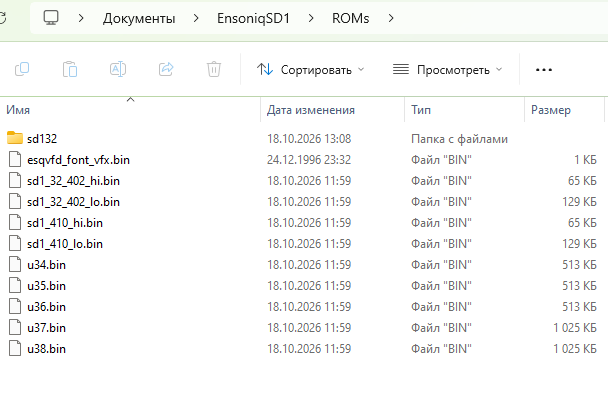Click the Refresh icon near address bar

tap(3, 18)
